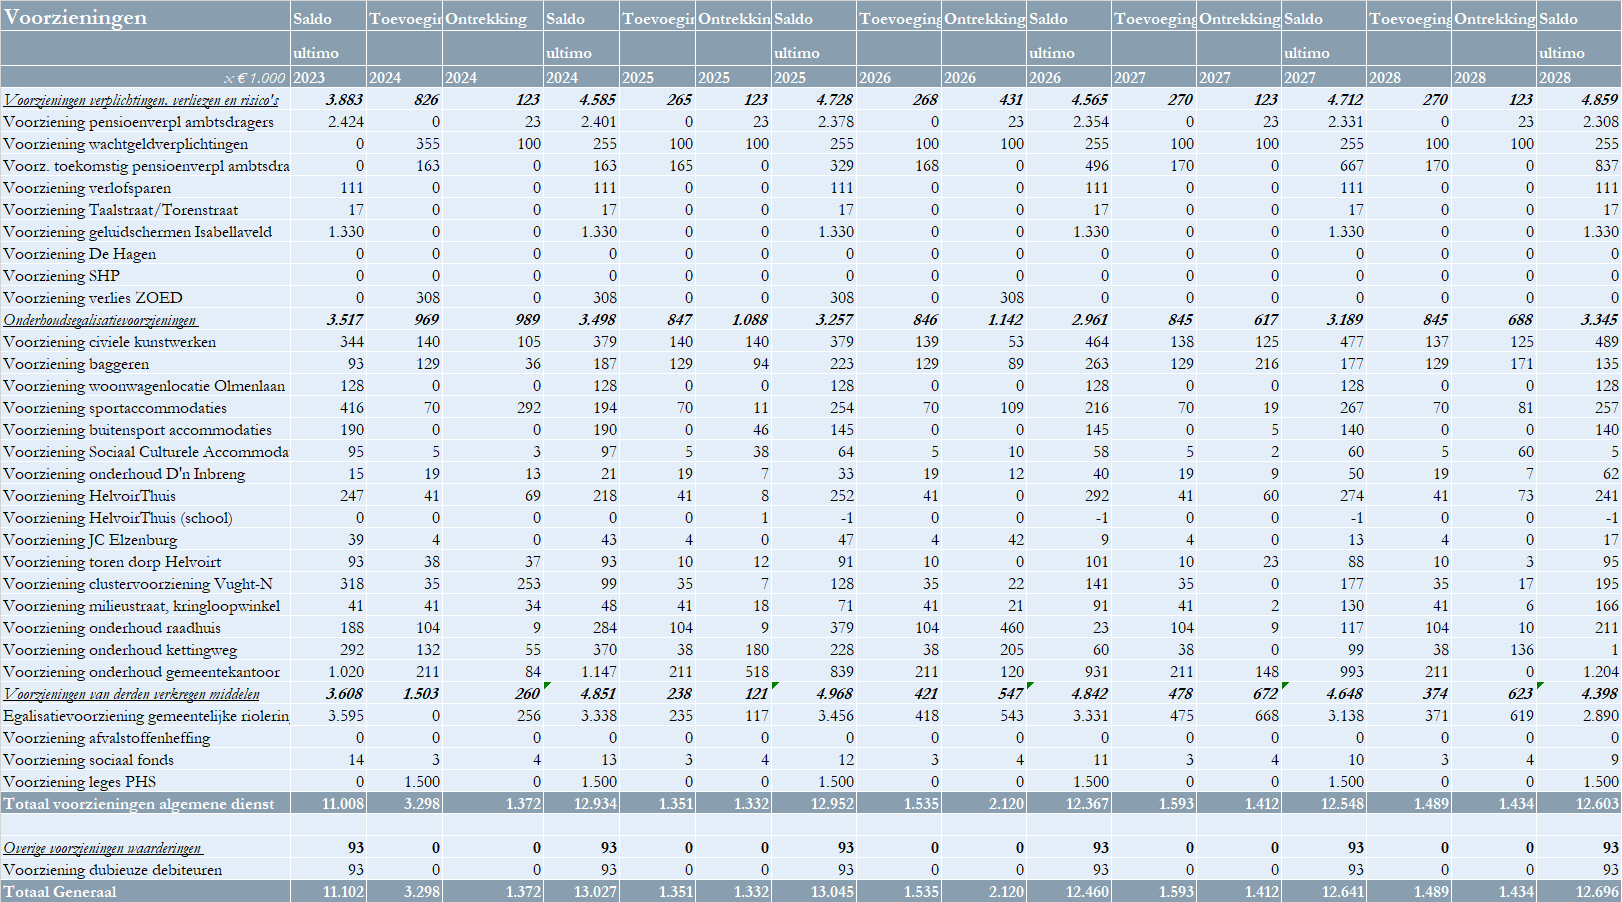
Task: Click the 'Voorziening baggeren' row label
Action: point(76,364)
